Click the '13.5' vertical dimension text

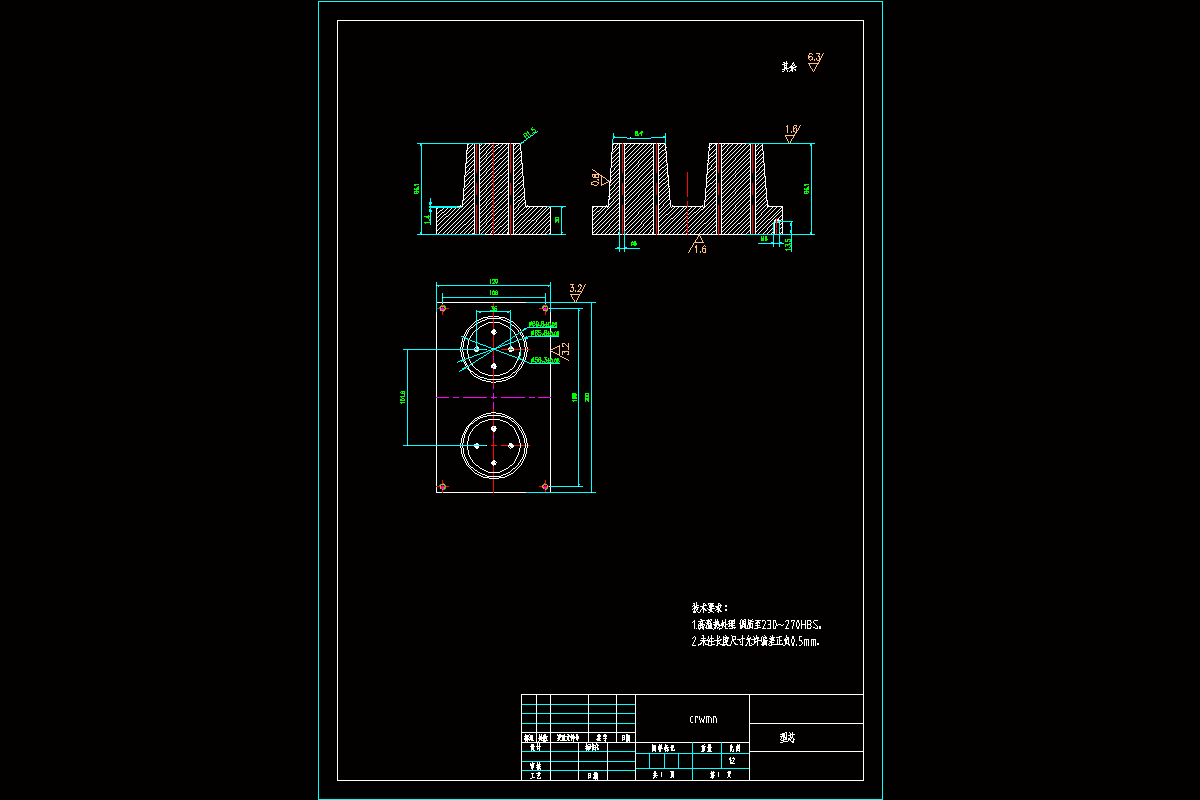point(788,243)
